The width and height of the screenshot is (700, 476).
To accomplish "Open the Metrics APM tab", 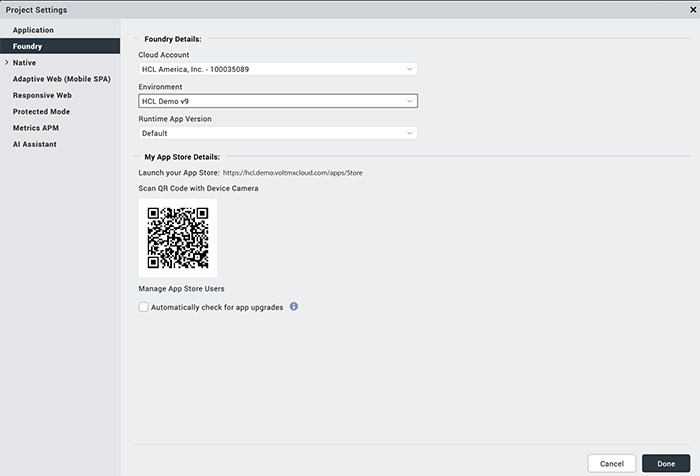I will pyautogui.click(x=35, y=128).
